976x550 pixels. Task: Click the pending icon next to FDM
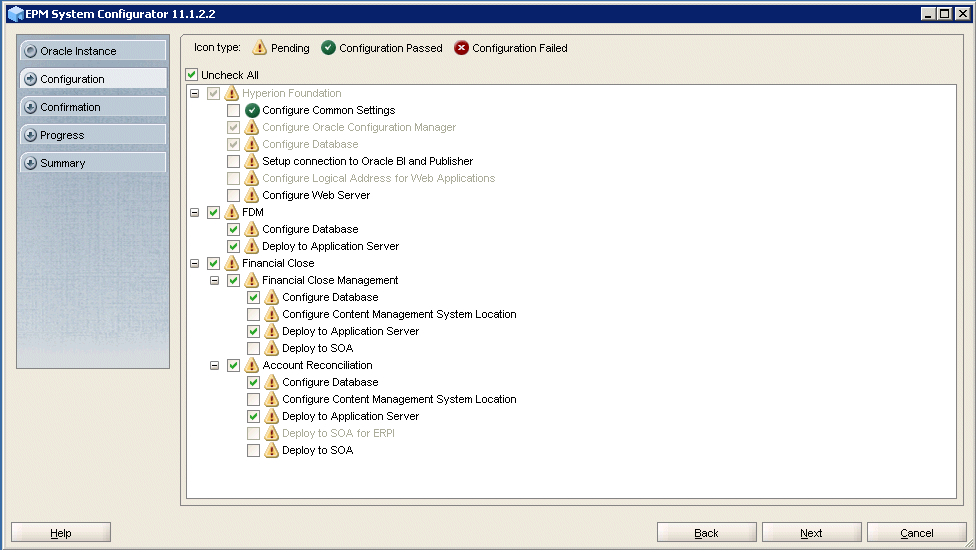point(232,212)
